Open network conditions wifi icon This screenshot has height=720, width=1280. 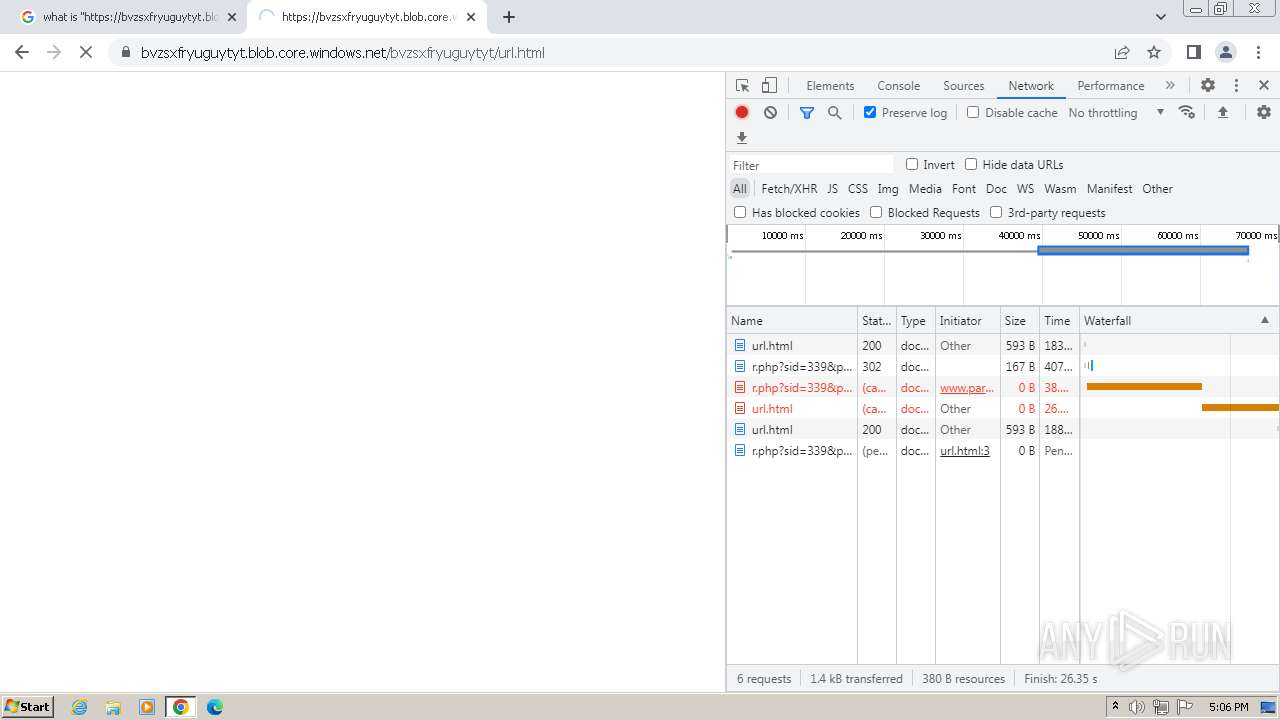tap(1187, 112)
